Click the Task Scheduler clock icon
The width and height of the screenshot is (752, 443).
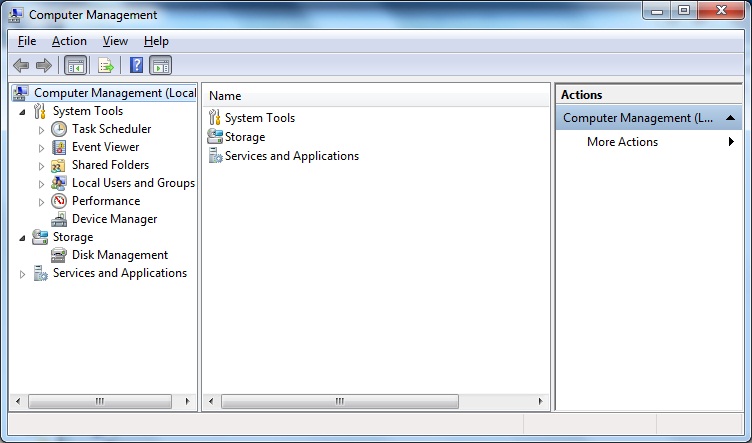[59, 129]
